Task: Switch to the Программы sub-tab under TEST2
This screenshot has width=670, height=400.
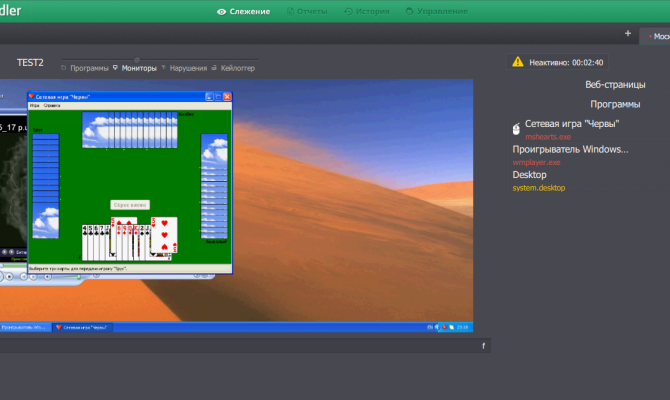Action: click(89, 68)
